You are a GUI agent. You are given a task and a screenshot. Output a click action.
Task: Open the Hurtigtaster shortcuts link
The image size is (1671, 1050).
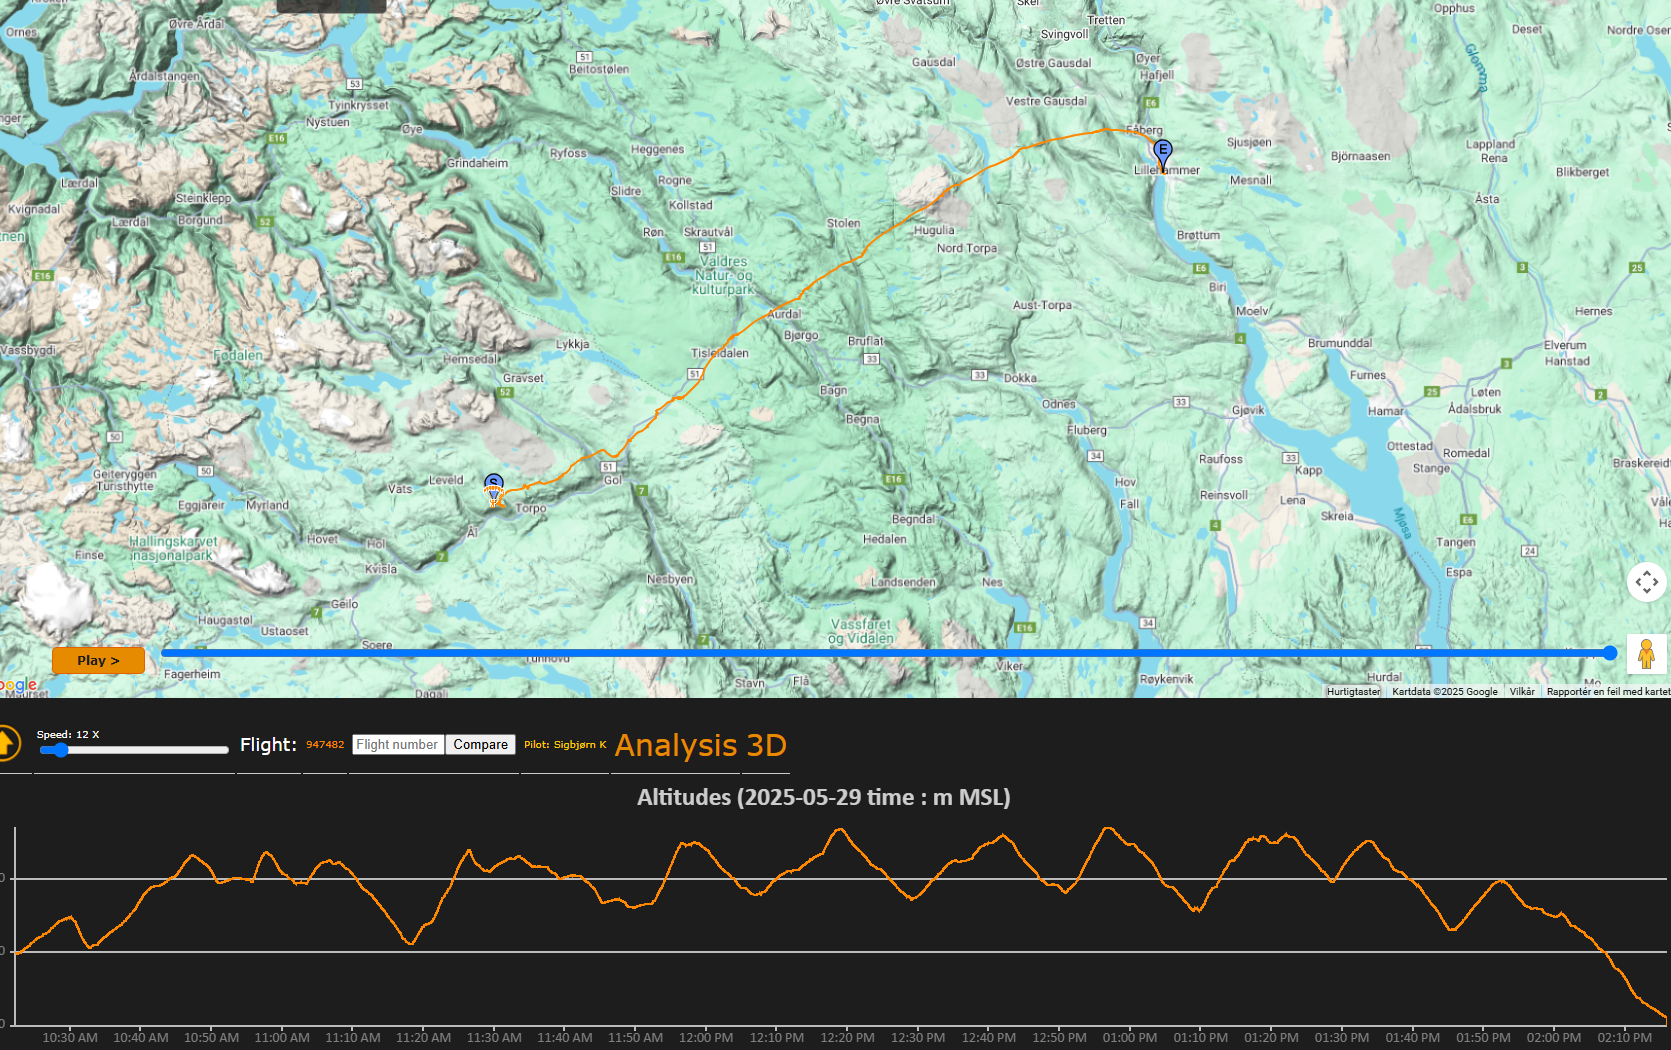[x=1353, y=691]
